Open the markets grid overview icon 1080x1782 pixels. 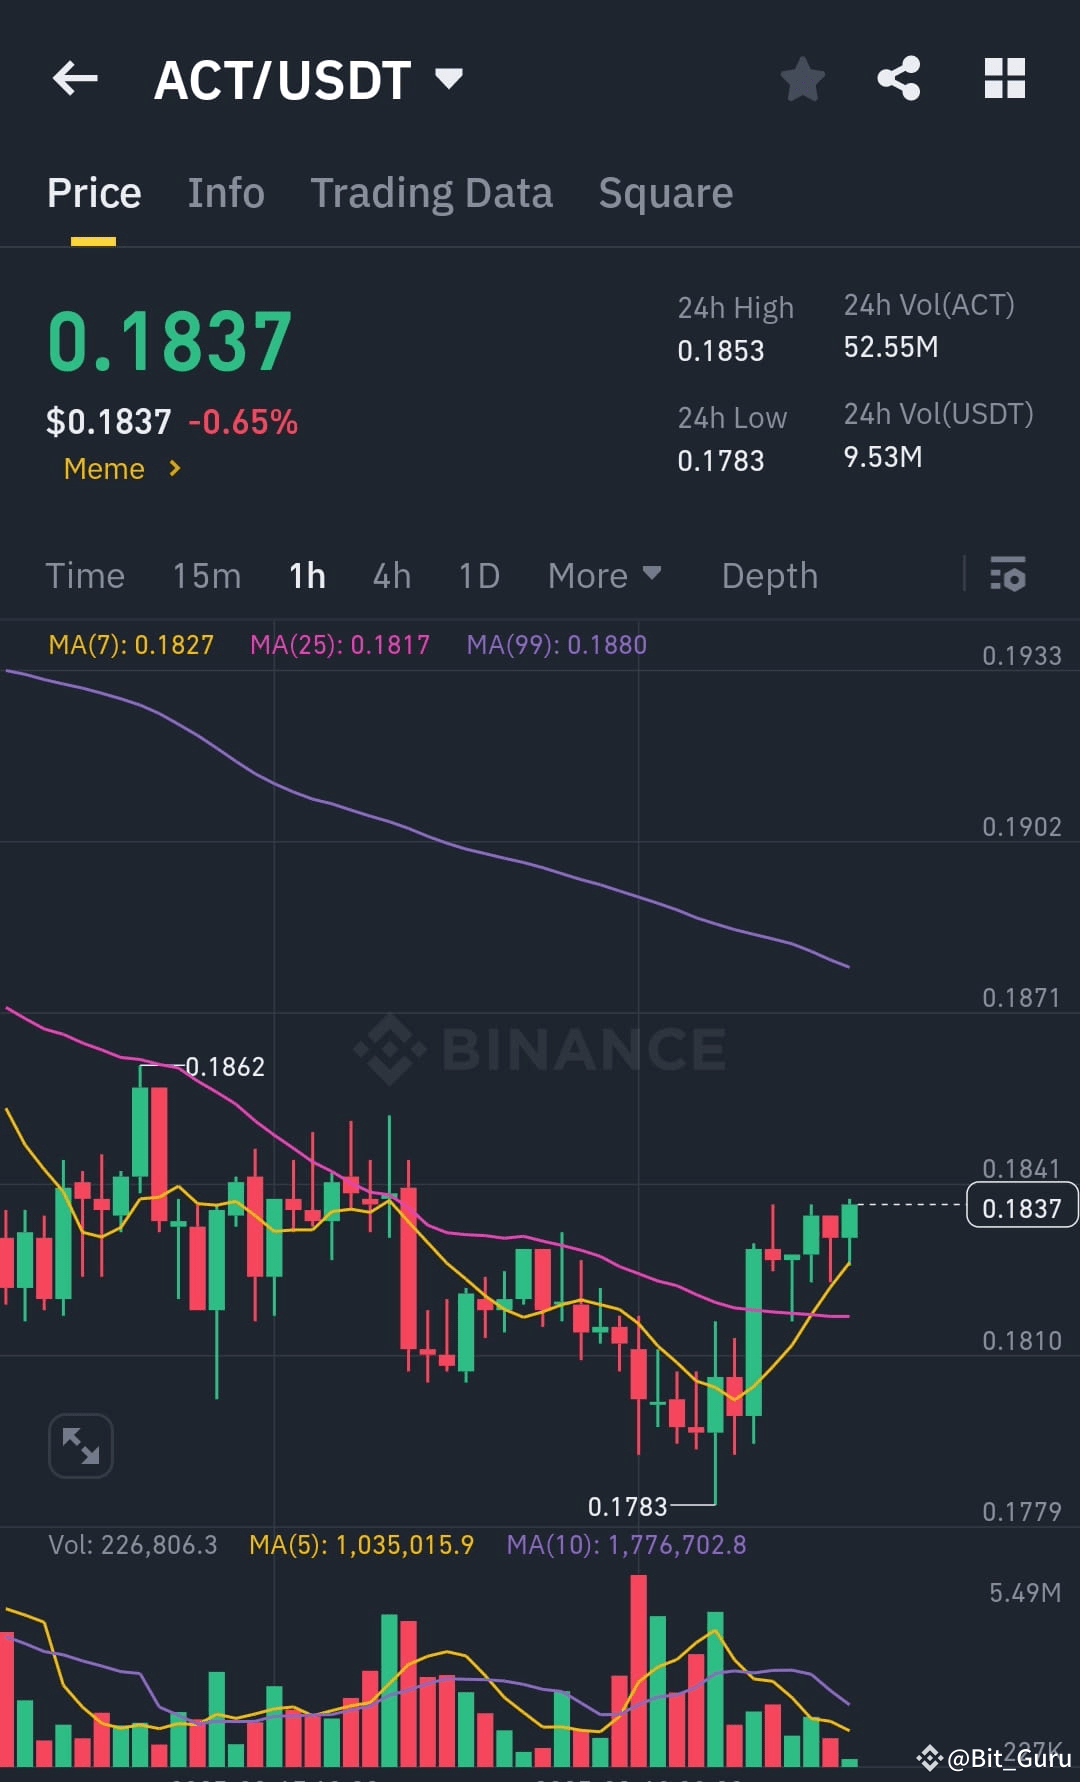click(1004, 76)
